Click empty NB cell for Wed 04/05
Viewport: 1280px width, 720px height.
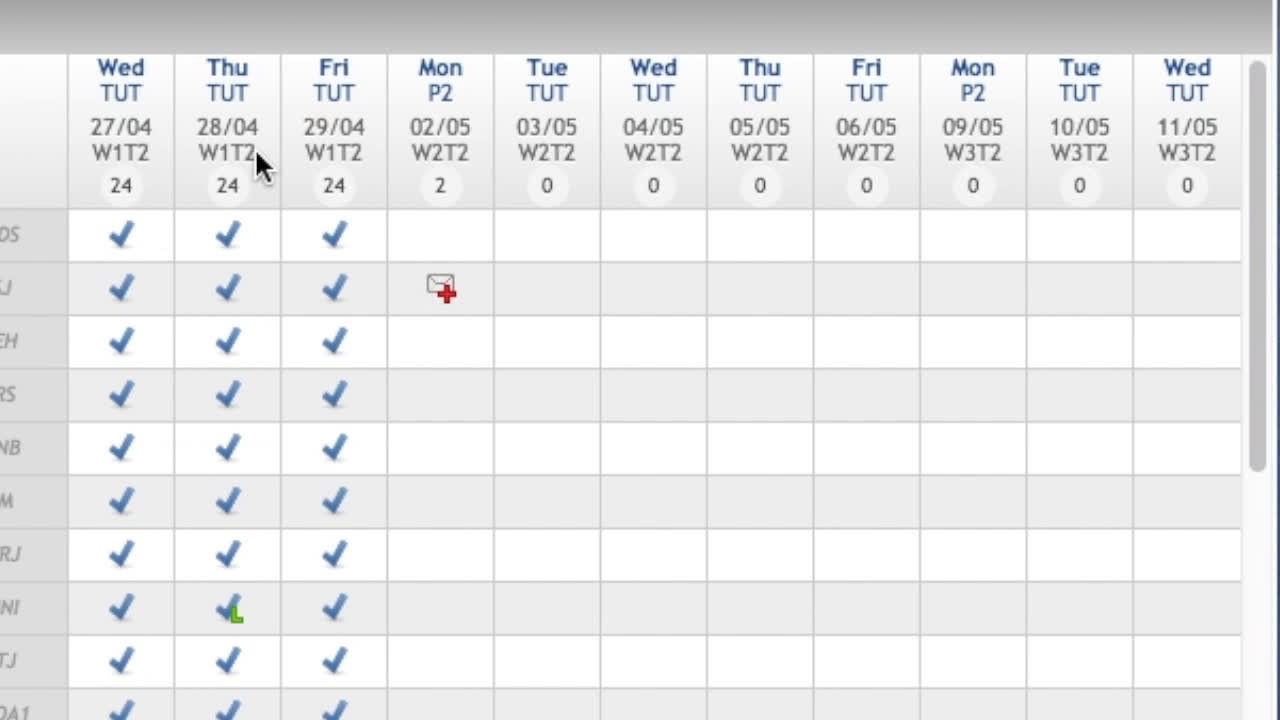(x=653, y=448)
